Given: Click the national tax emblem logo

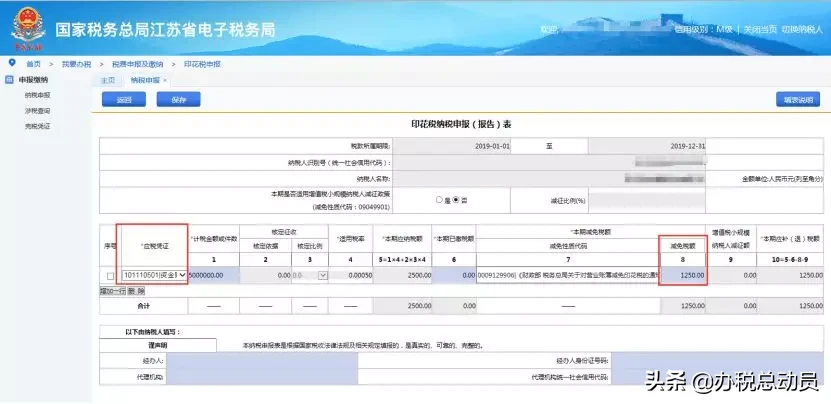Looking at the screenshot, I should click(x=28, y=29).
